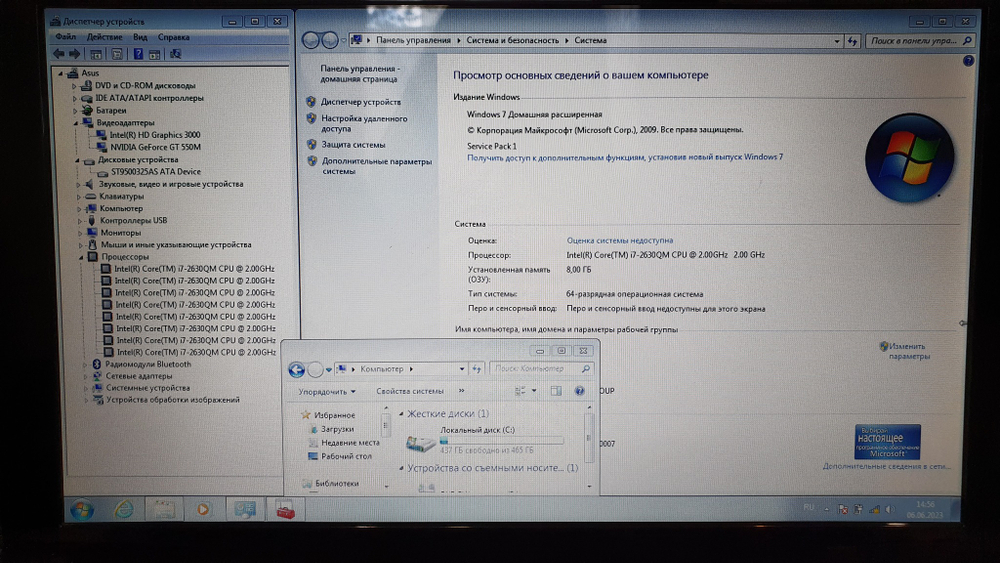Screen dimensions: 1000x563
Task: Click the System window help icon
Action: point(968,61)
